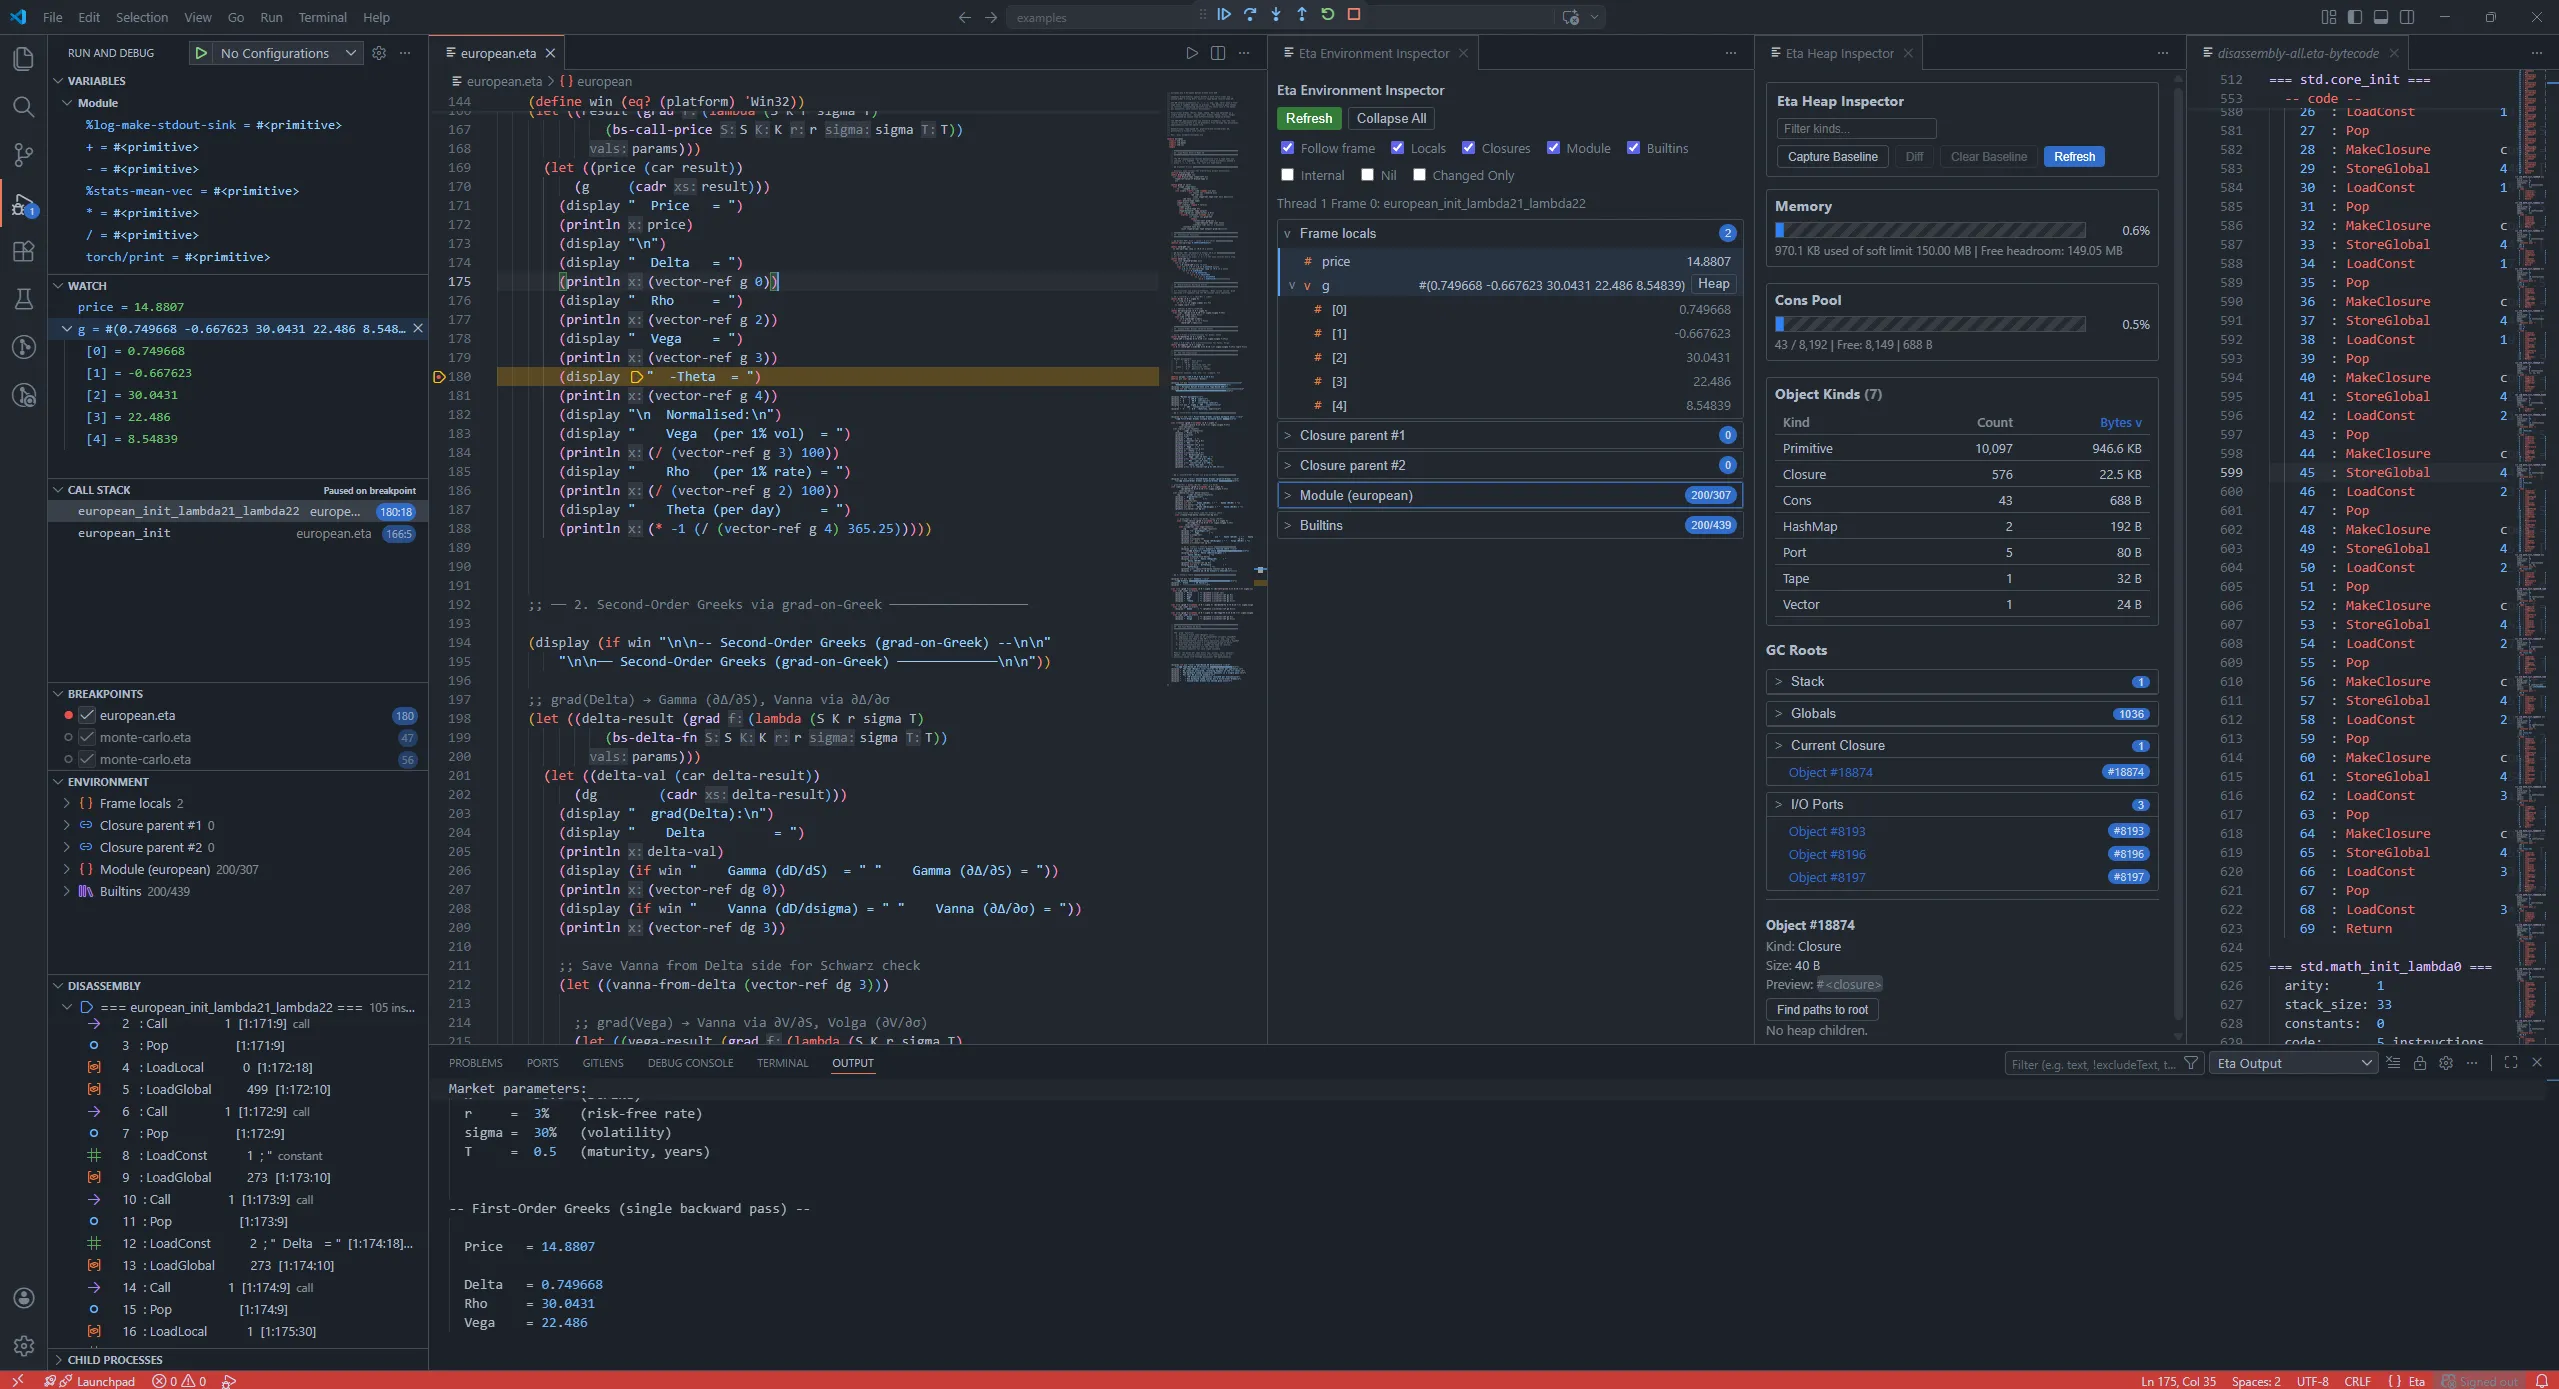Open the Object #8193 link
This screenshot has width=2559, height=1389.
(1826, 832)
